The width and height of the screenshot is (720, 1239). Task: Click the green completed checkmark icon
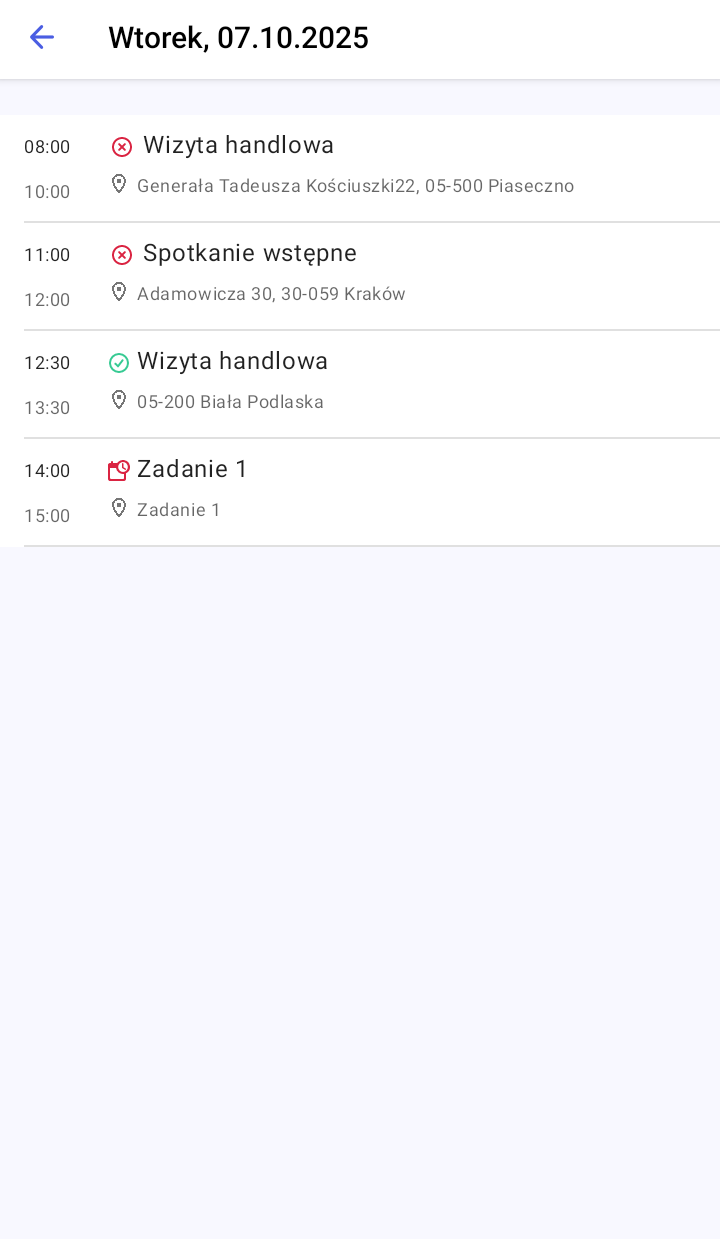[x=119, y=363]
